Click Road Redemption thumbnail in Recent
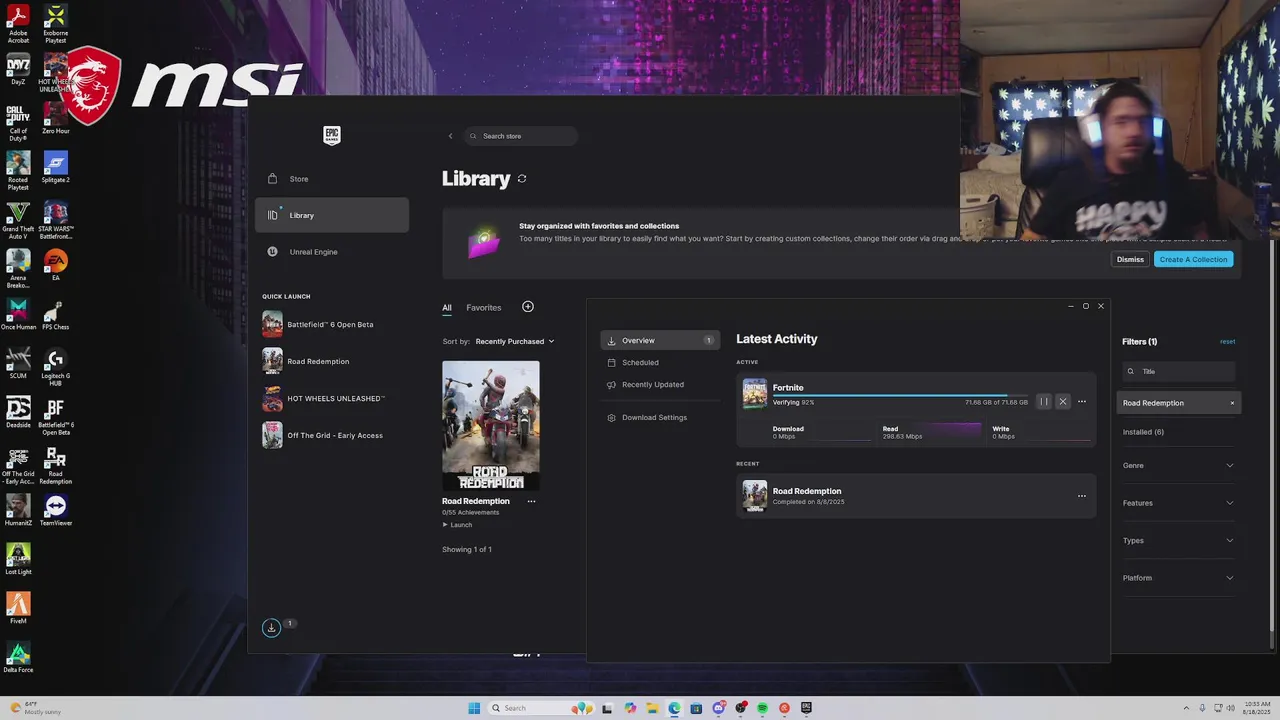Image resolution: width=1280 pixels, height=720 pixels. (755, 496)
